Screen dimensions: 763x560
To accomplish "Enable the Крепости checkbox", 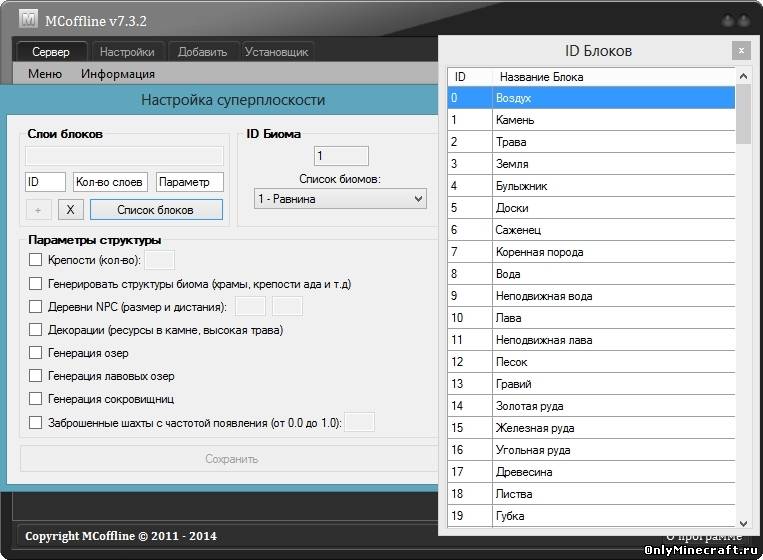I will [36, 260].
